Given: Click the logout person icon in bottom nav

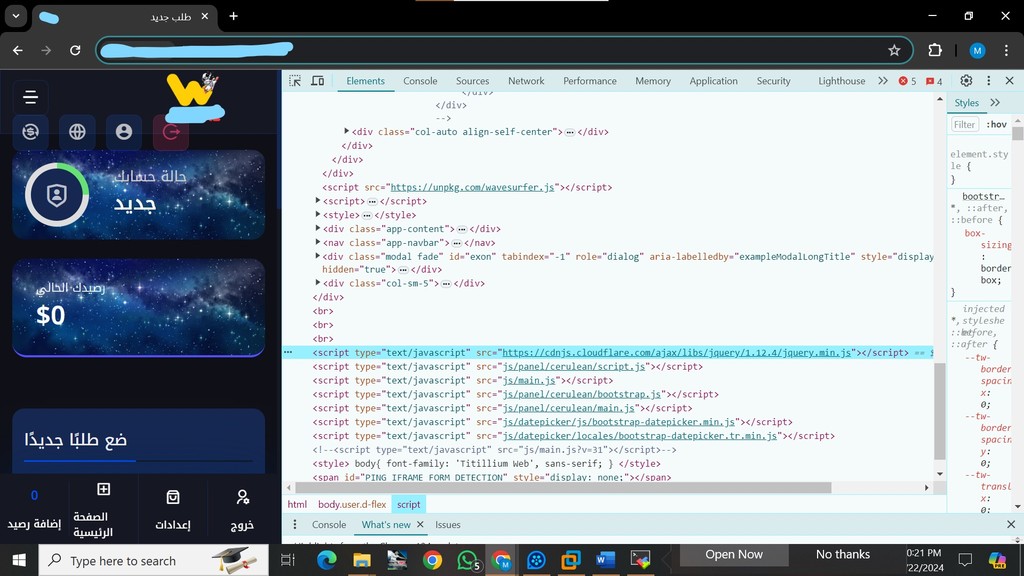Looking at the screenshot, I should point(242,498).
